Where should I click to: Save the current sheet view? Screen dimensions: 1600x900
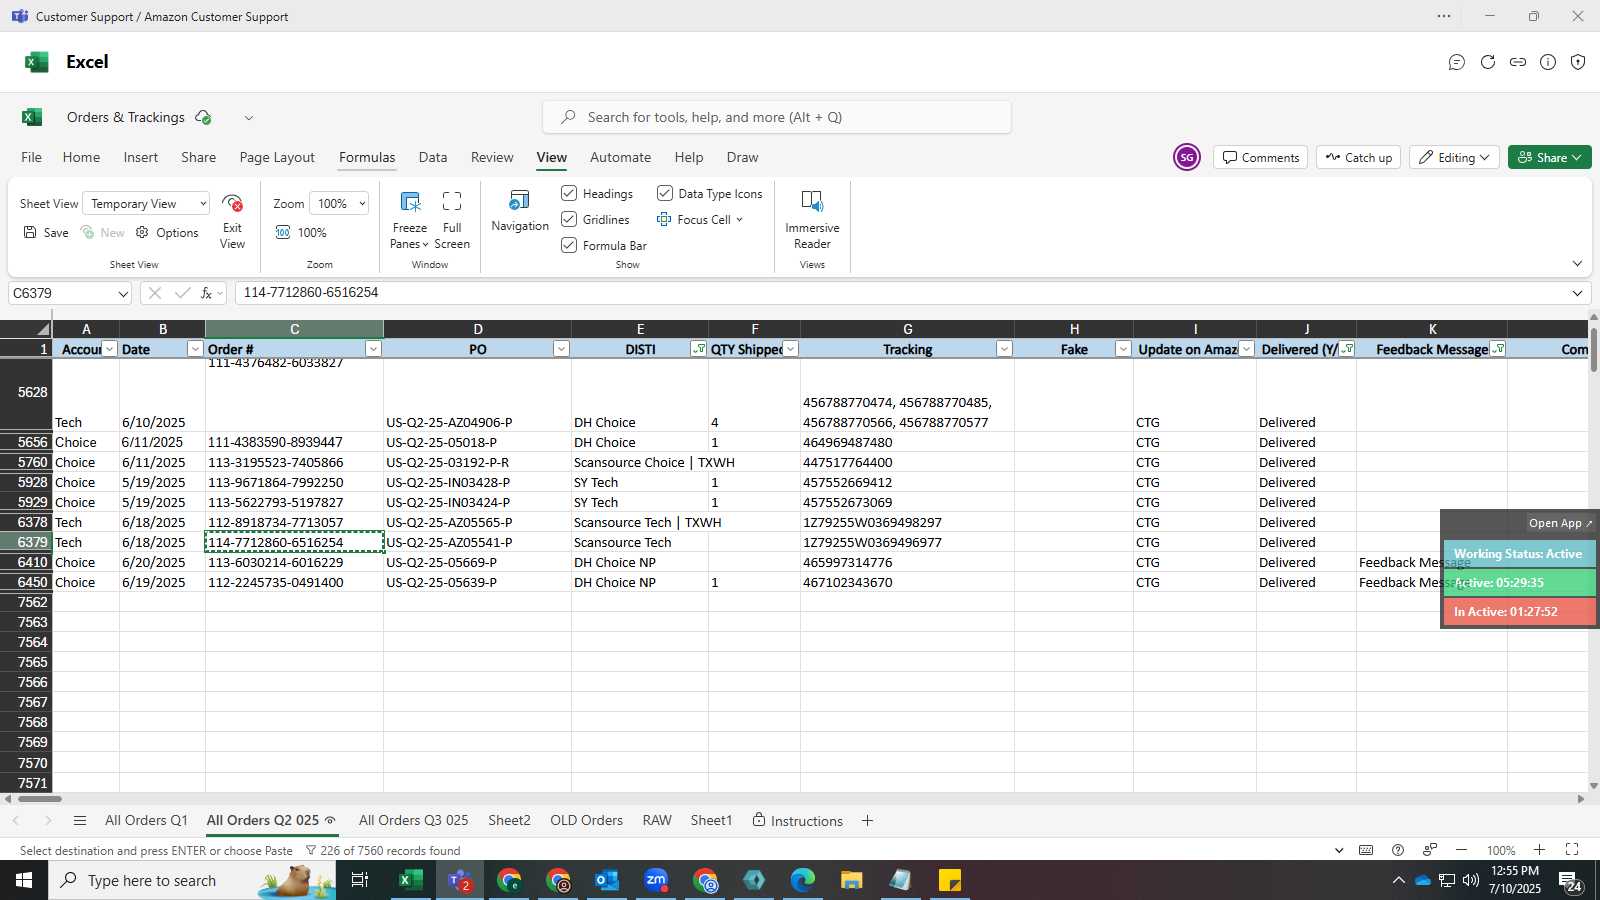point(46,232)
